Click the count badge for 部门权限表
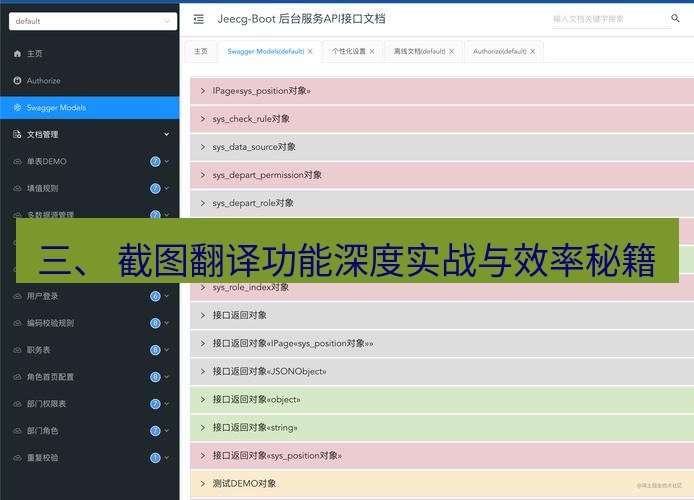Image resolution: width=694 pixels, height=500 pixels. click(155, 404)
